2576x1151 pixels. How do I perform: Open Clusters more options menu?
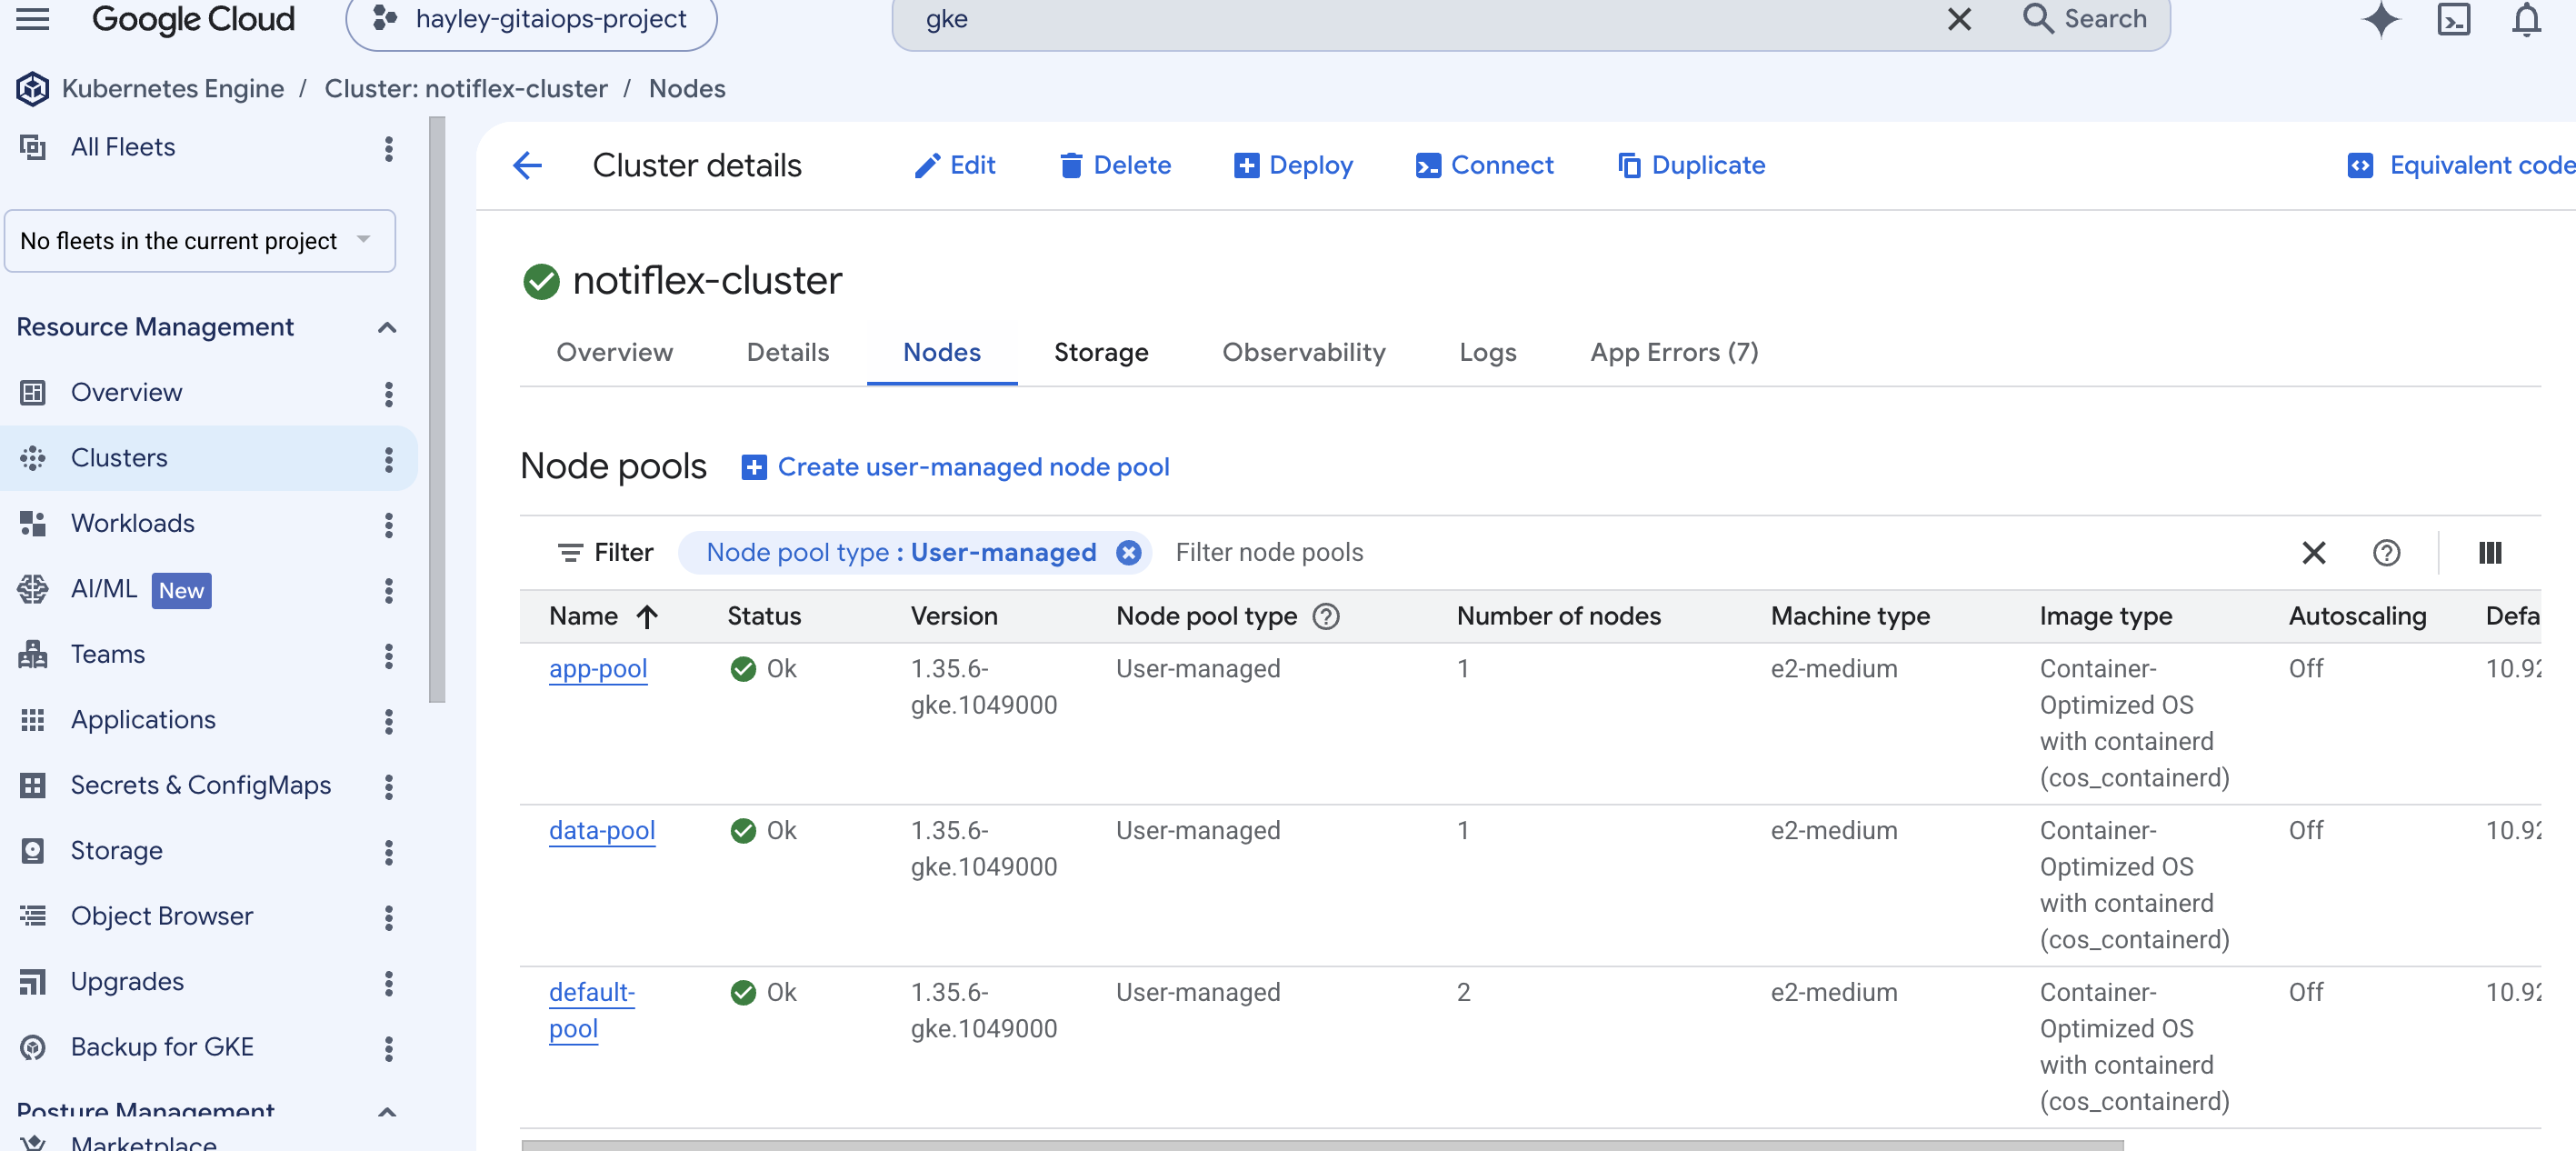pyautogui.click(x=389, y=459)
